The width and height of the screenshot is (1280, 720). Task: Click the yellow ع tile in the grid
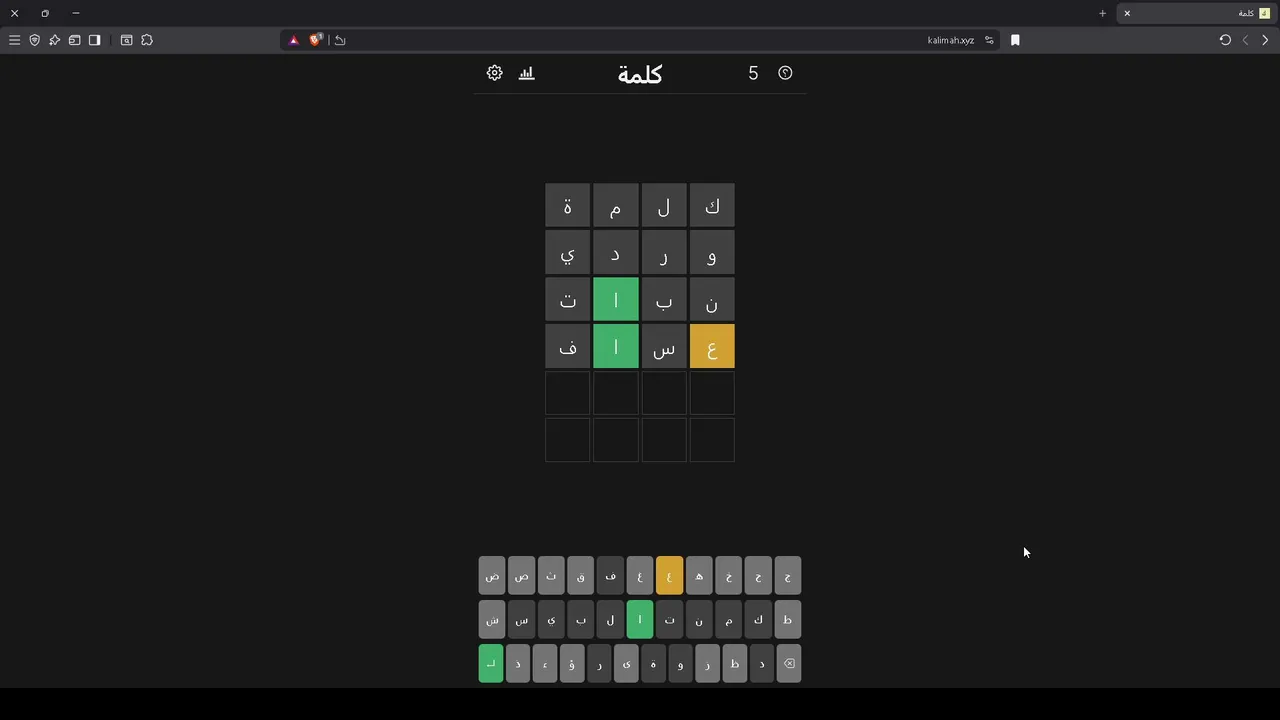coord(712,347)
